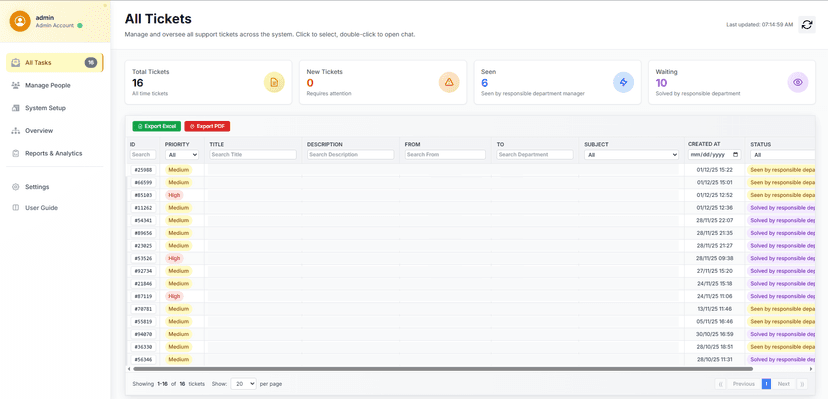Click the Search Department input
The image size is (828, 399).
535,155
